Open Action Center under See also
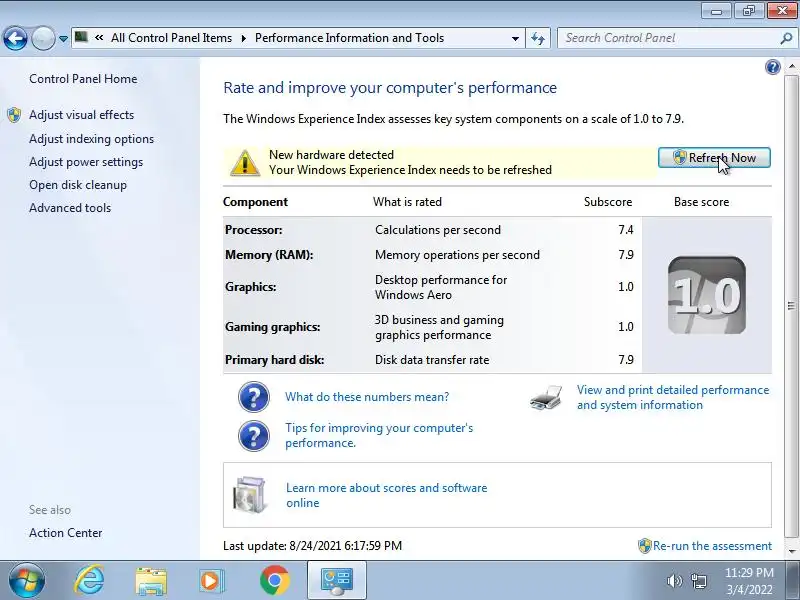Screen dimensions: 800x600 [65, 533]
